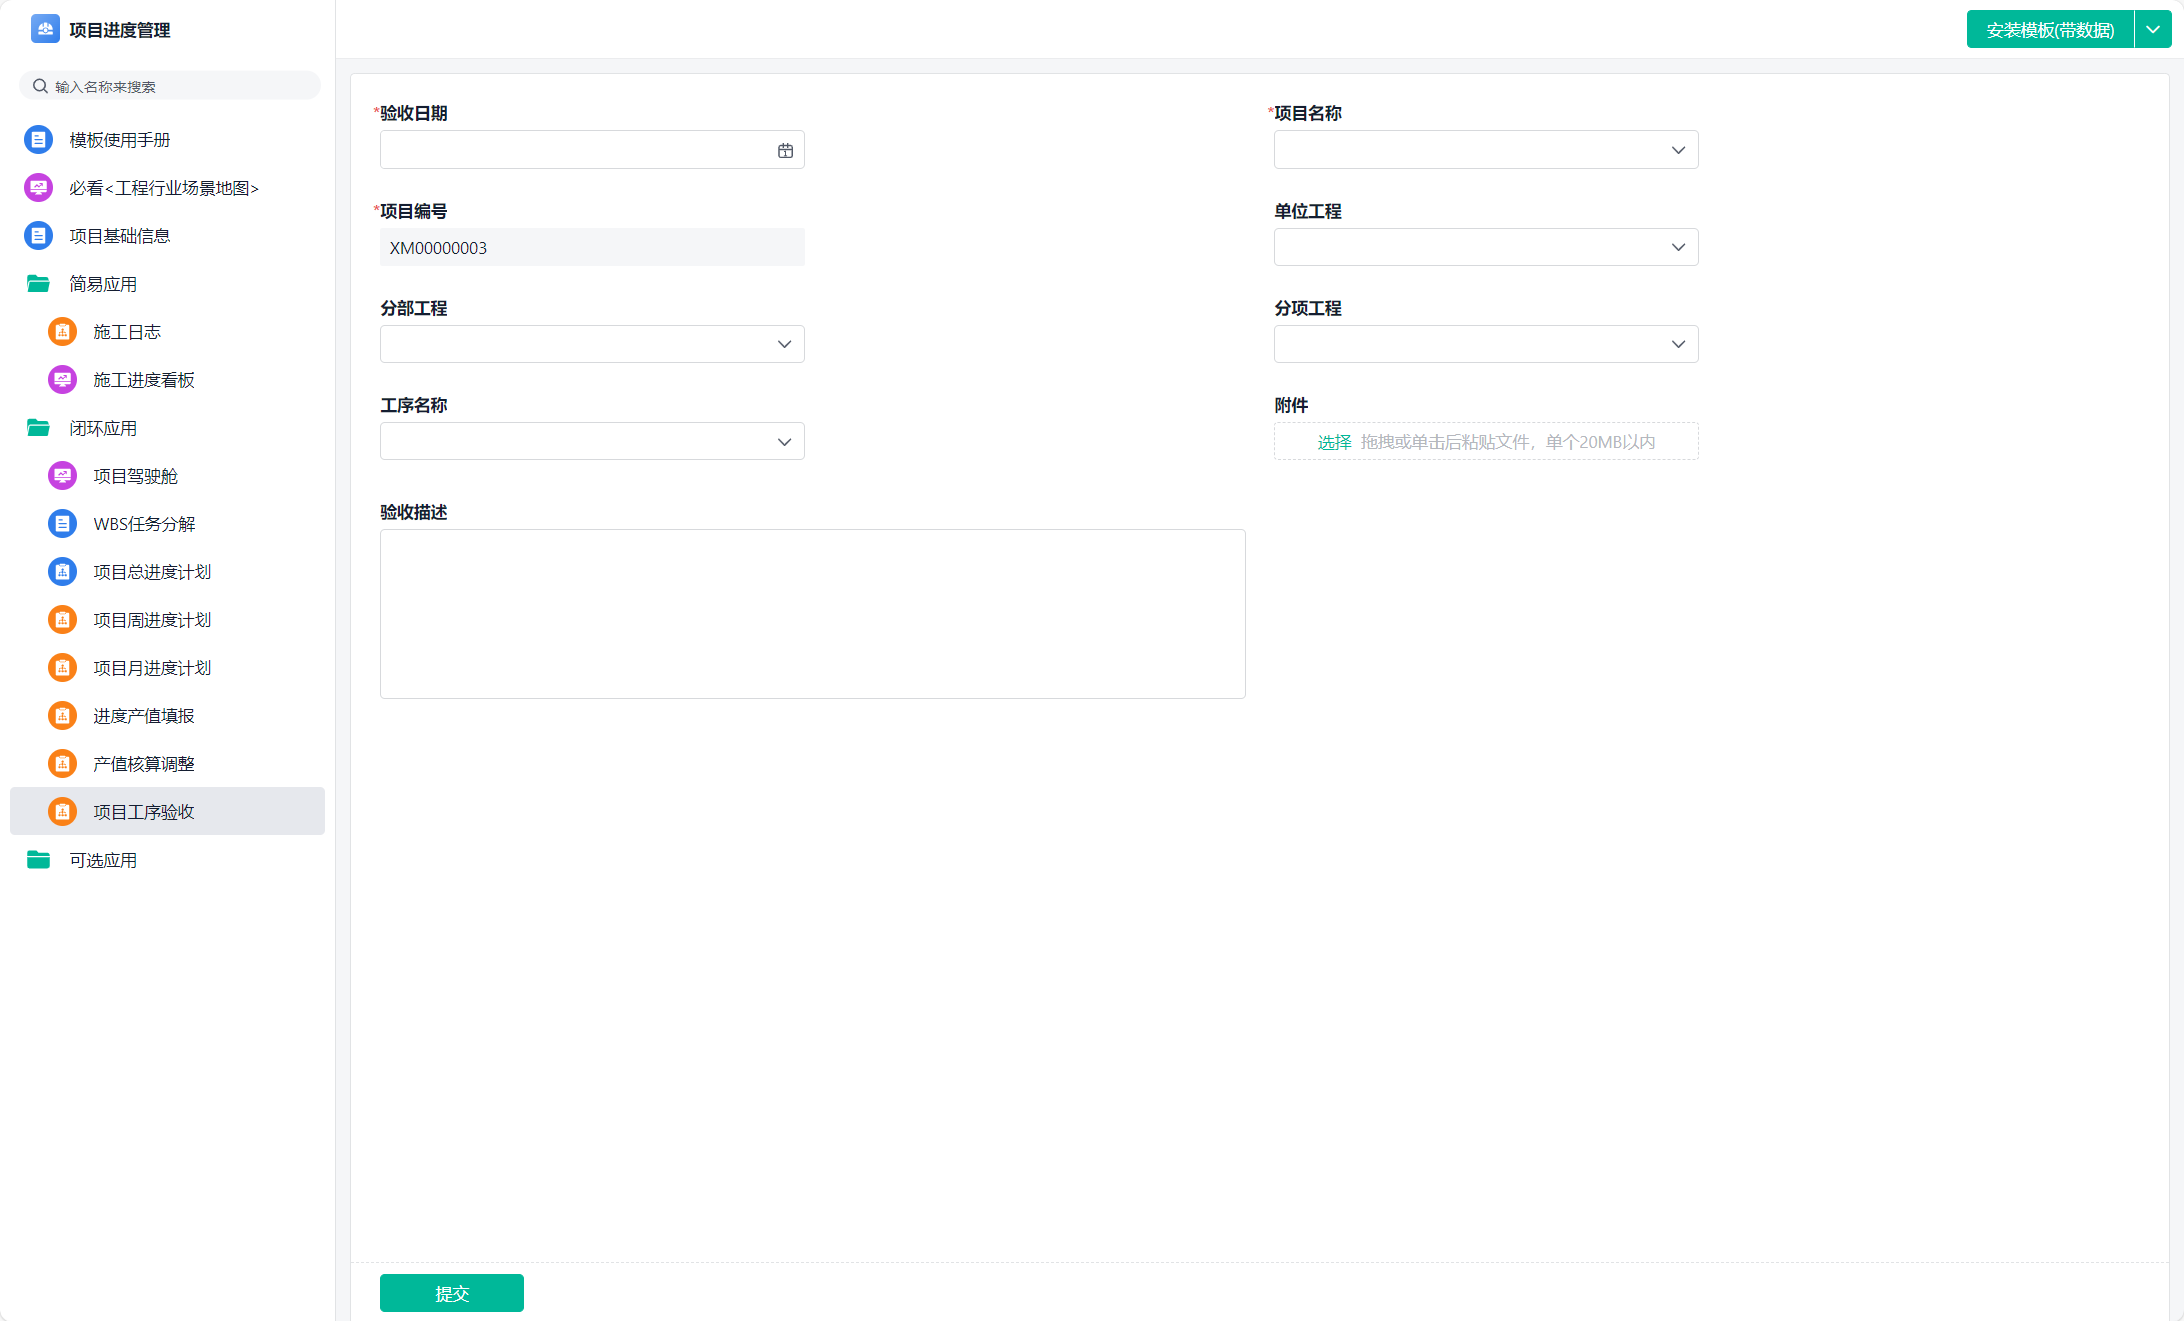Go to 项目月进度计划 in sidebar
The width and height of the screenshot is (2184, 1321).
[152, 668]
